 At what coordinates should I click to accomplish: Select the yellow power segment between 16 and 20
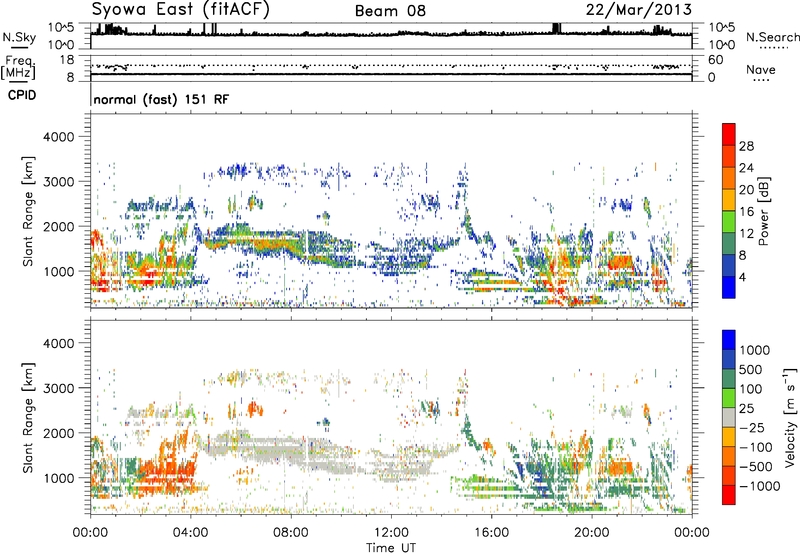729,200
